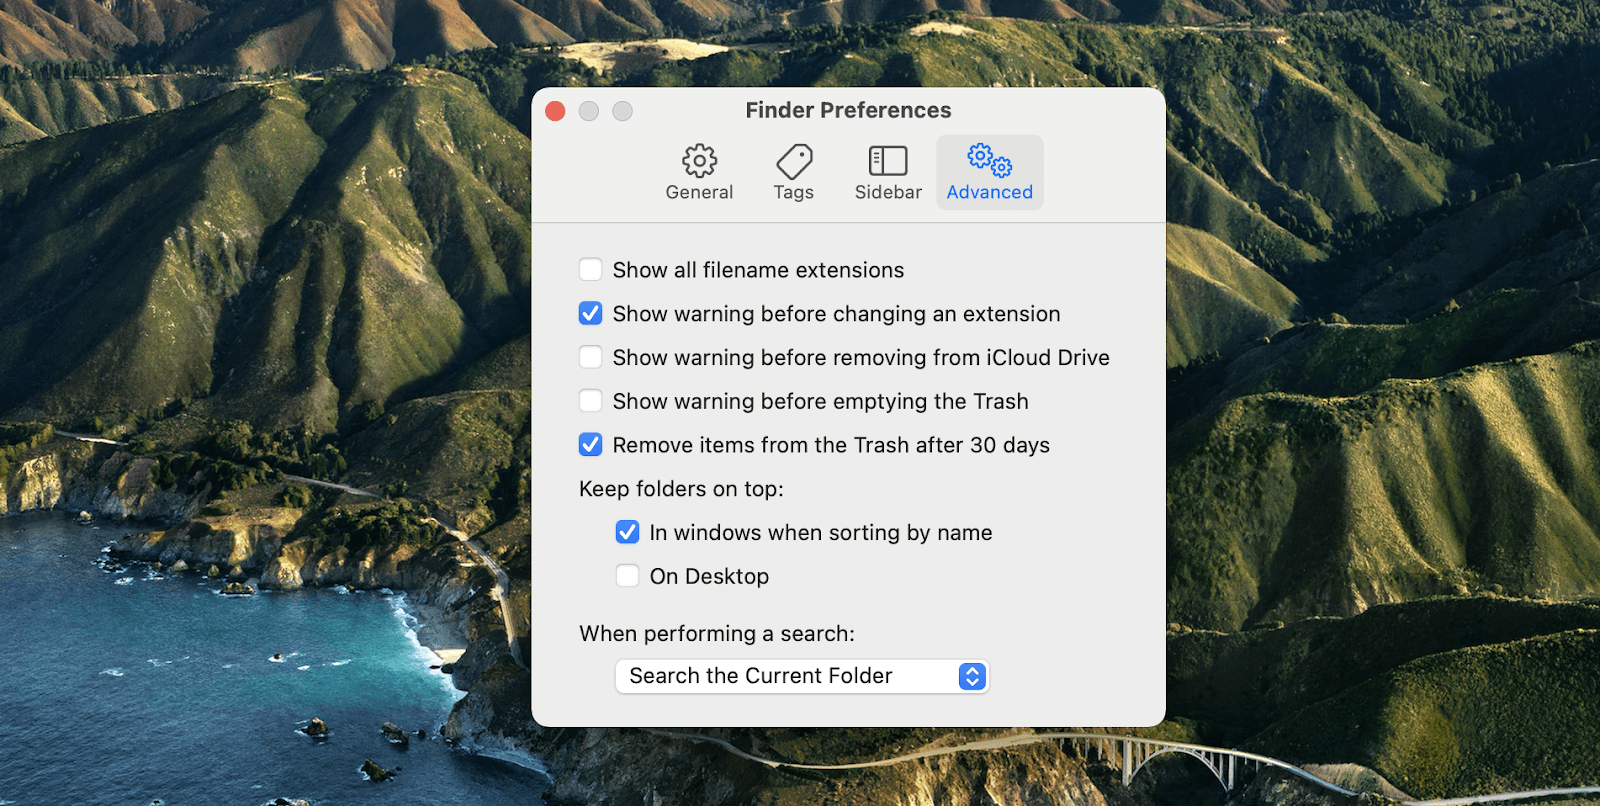This screenshot has width=1600, height=806.
Task: Uncheck In windows when sorting by name
Action: (628, 532)
